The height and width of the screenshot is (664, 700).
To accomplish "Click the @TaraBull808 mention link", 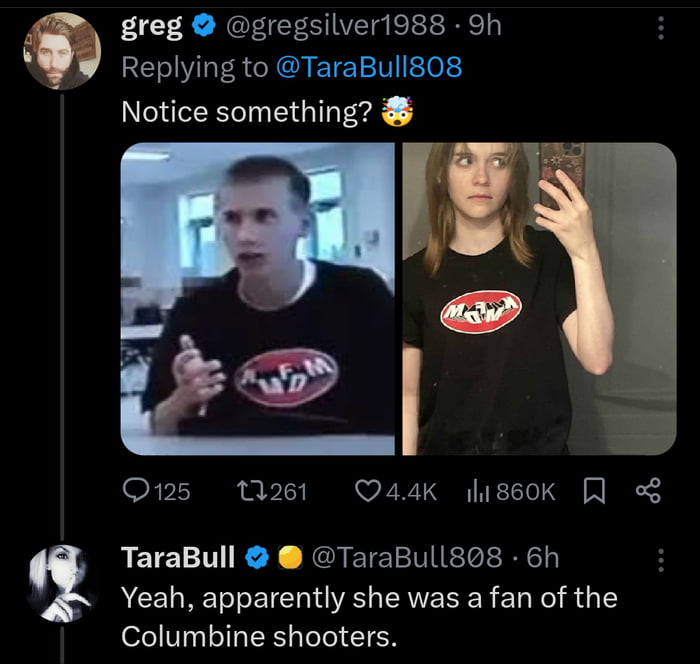I will pos(366,67).
